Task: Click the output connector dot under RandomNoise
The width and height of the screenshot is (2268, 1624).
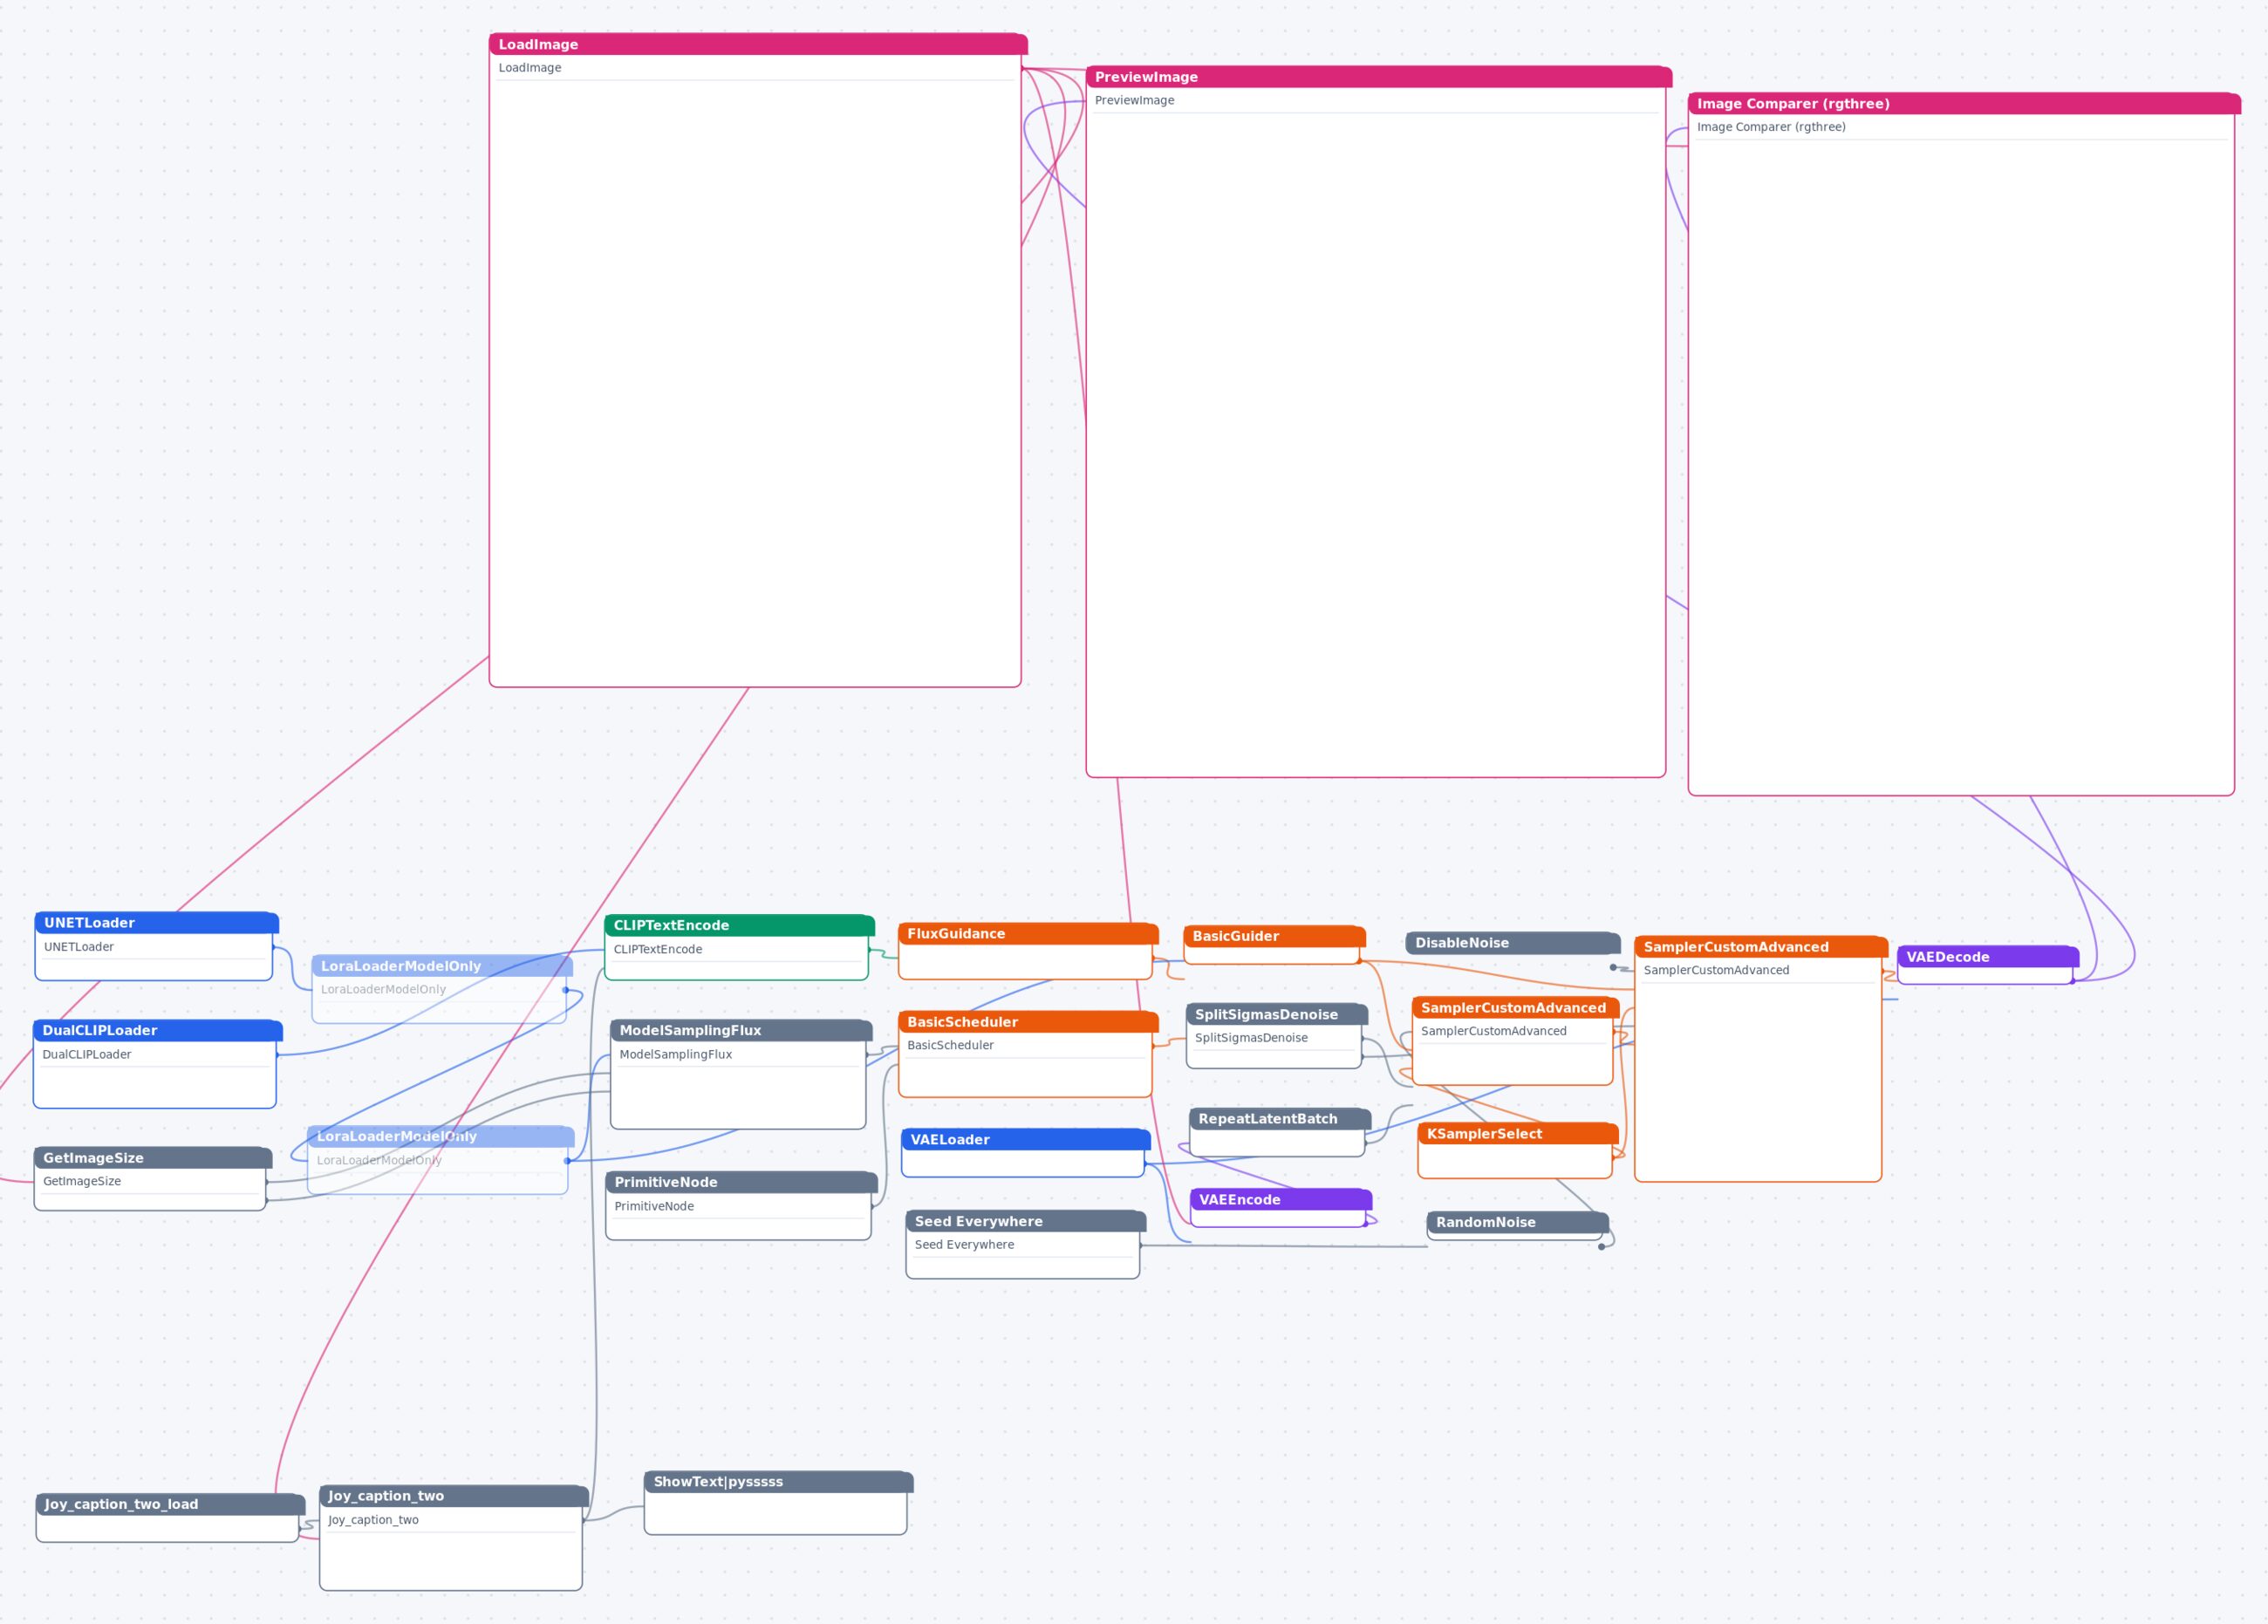Action: point(1601,1246)
